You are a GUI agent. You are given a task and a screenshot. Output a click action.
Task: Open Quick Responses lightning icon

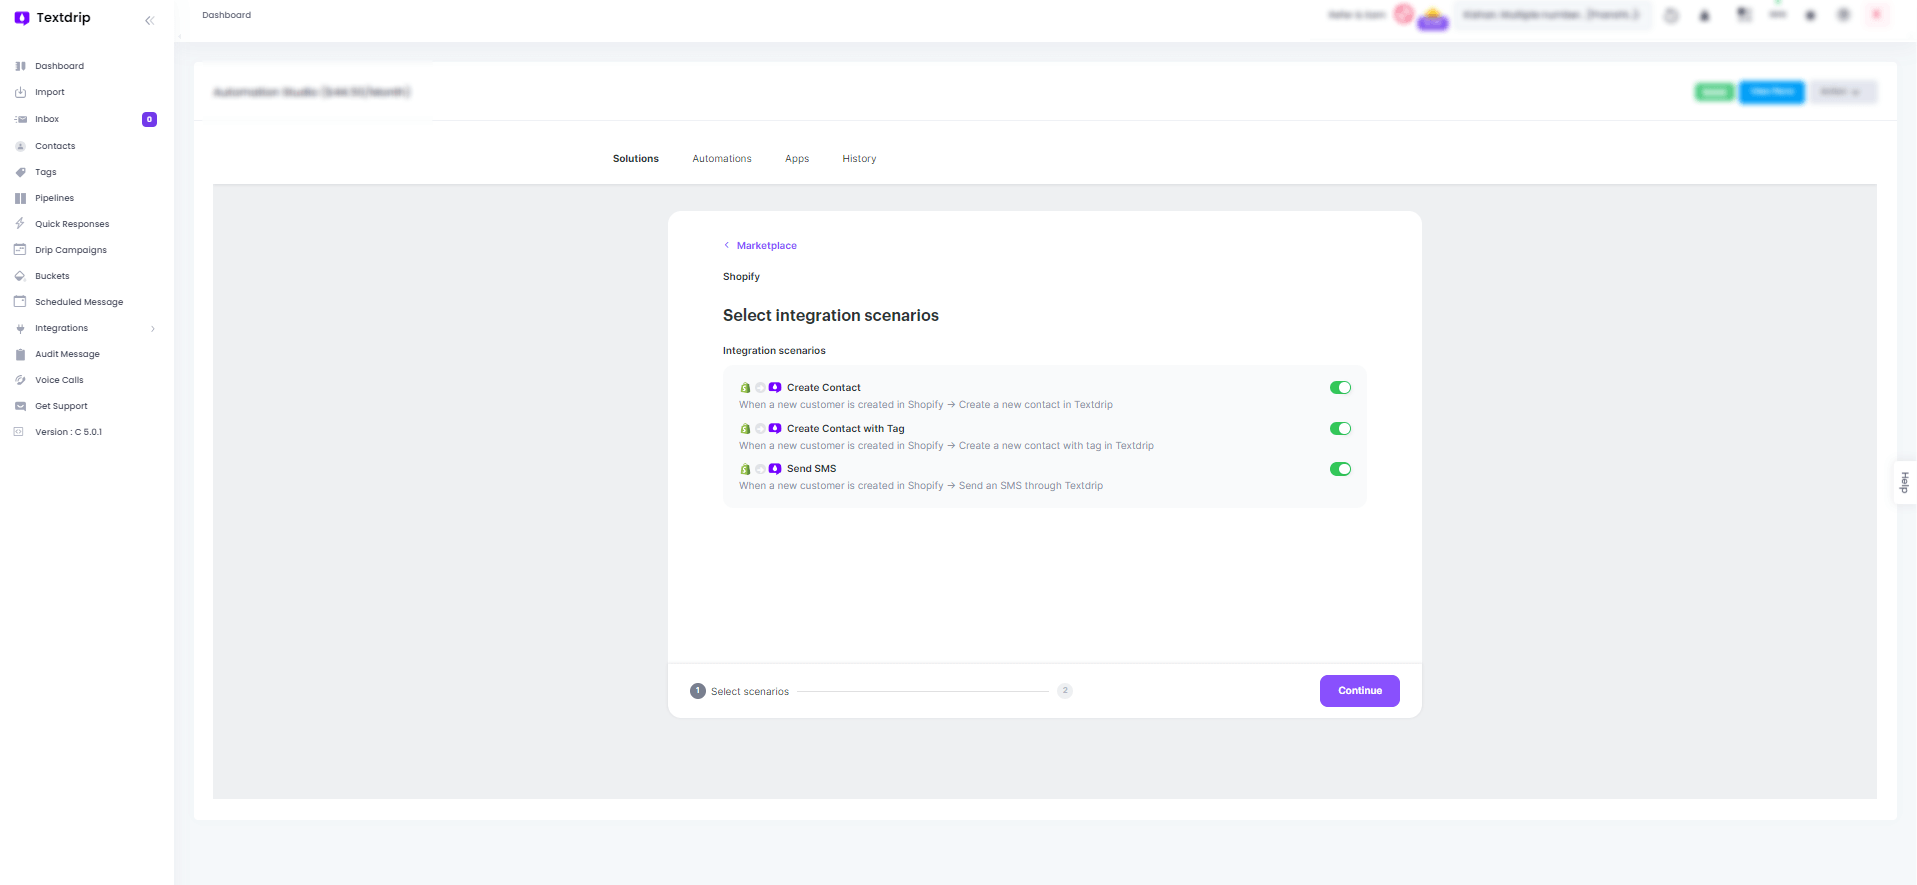[20, 224]
